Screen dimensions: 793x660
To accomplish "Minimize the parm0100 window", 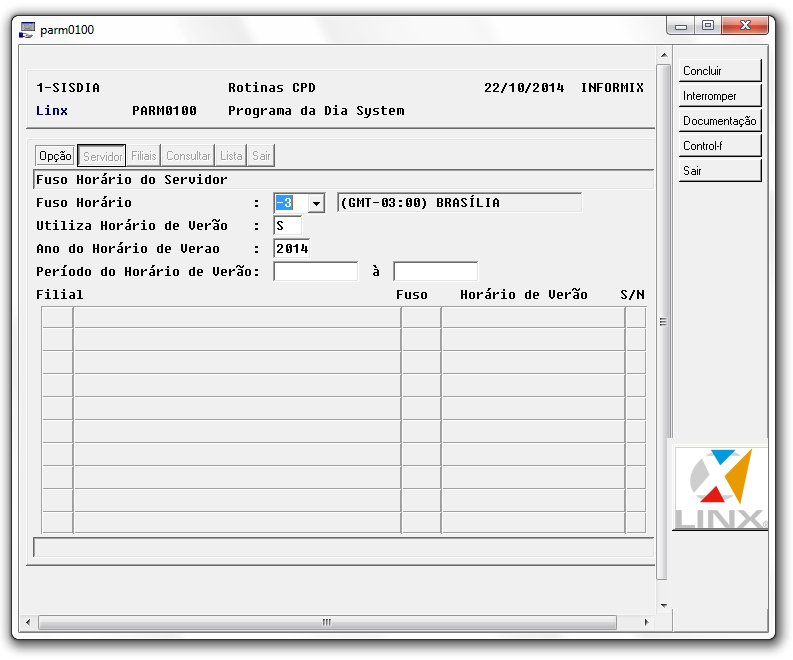I will click(x=681, y=26).
